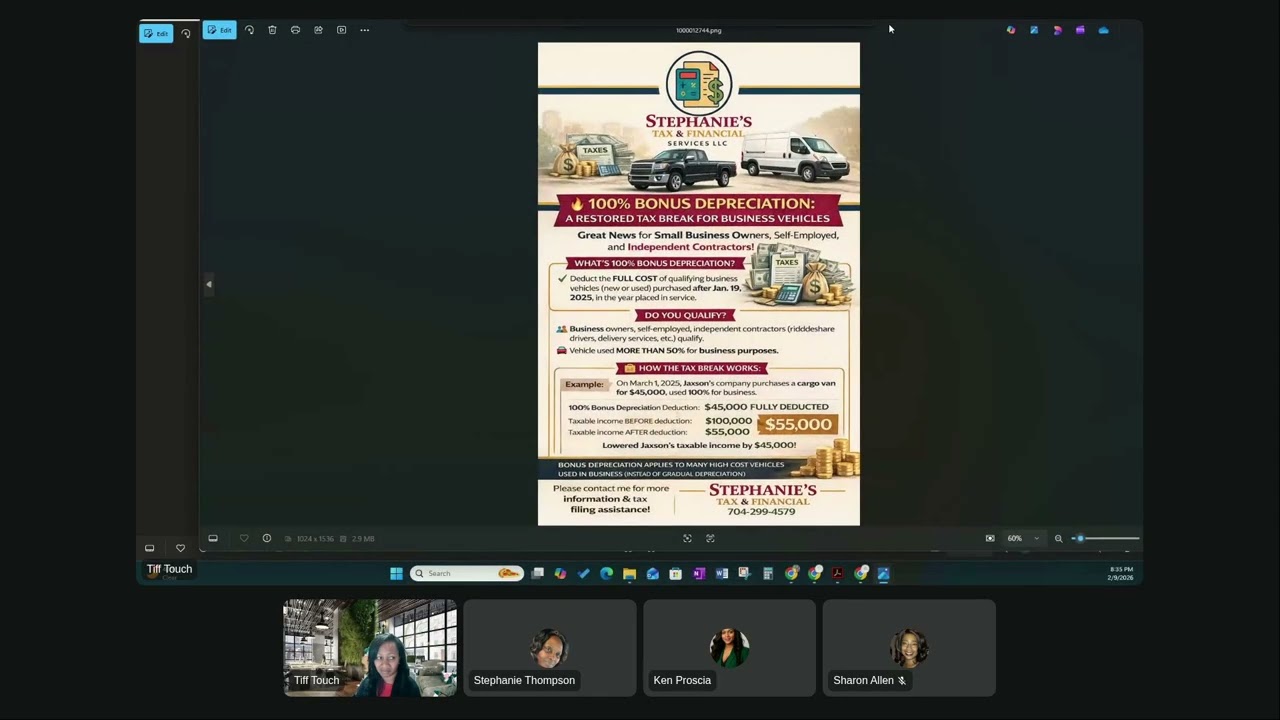
Task: Fit the image to window
Action: pyautogui.click(x=990, y=538)
